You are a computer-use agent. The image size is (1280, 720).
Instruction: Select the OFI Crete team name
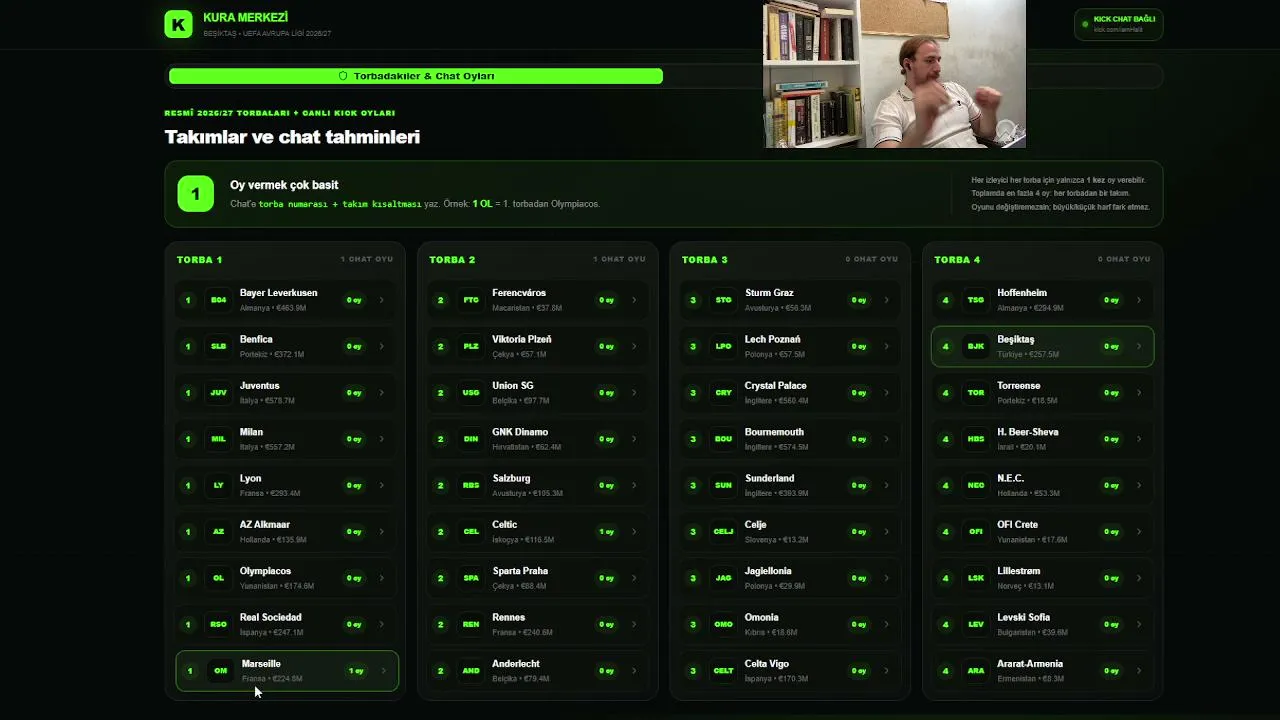click(x=1017, y=524)
